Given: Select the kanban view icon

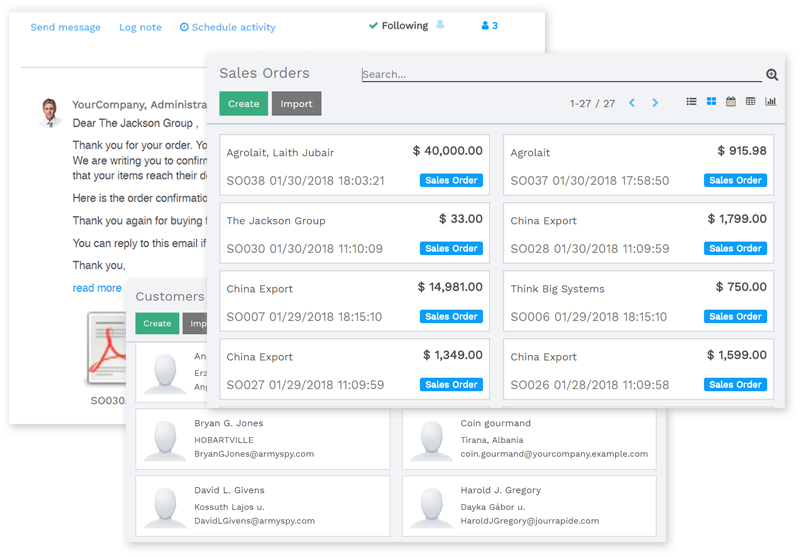Looking at the screenshot, I should point(711,102).
